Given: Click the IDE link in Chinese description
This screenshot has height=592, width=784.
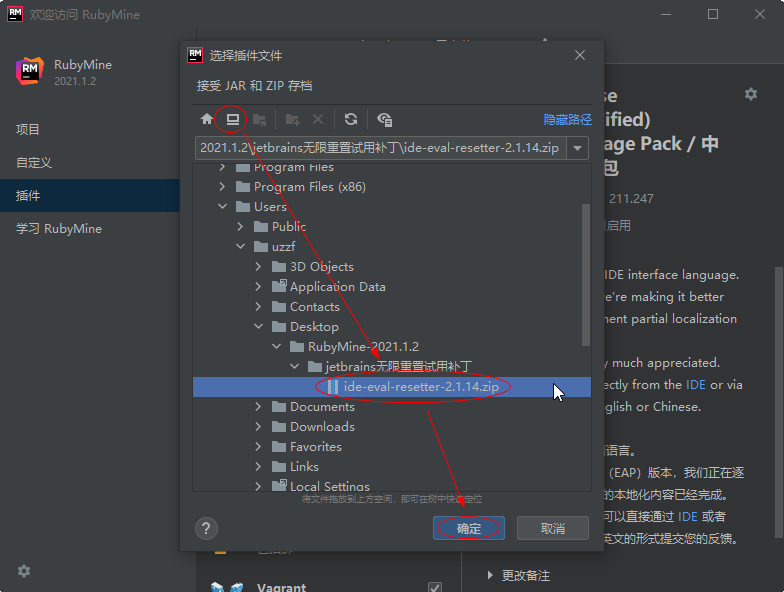Looking at the screenshot, I should click(688, 516).
